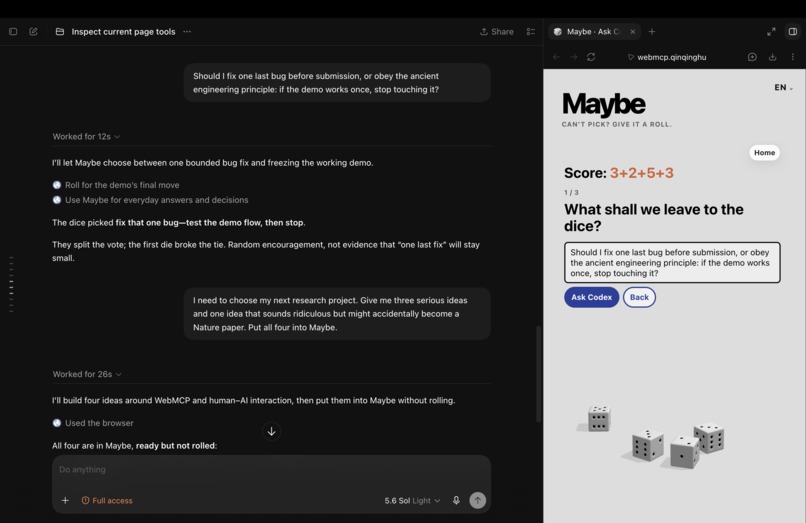Open the folder icon beside the thread title
Screen dimensions: 806x523
[60, 31]
